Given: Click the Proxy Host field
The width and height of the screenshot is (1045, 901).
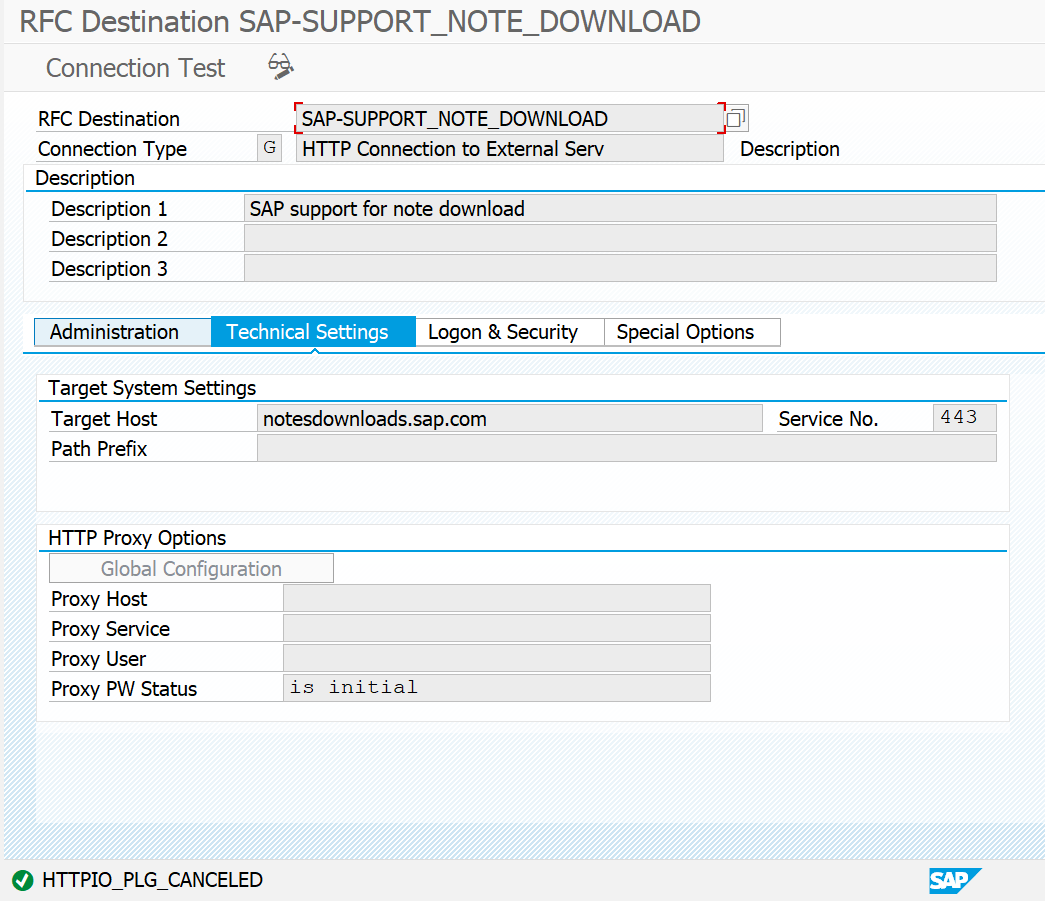Looking at the screenshot, I should [497, 598].
